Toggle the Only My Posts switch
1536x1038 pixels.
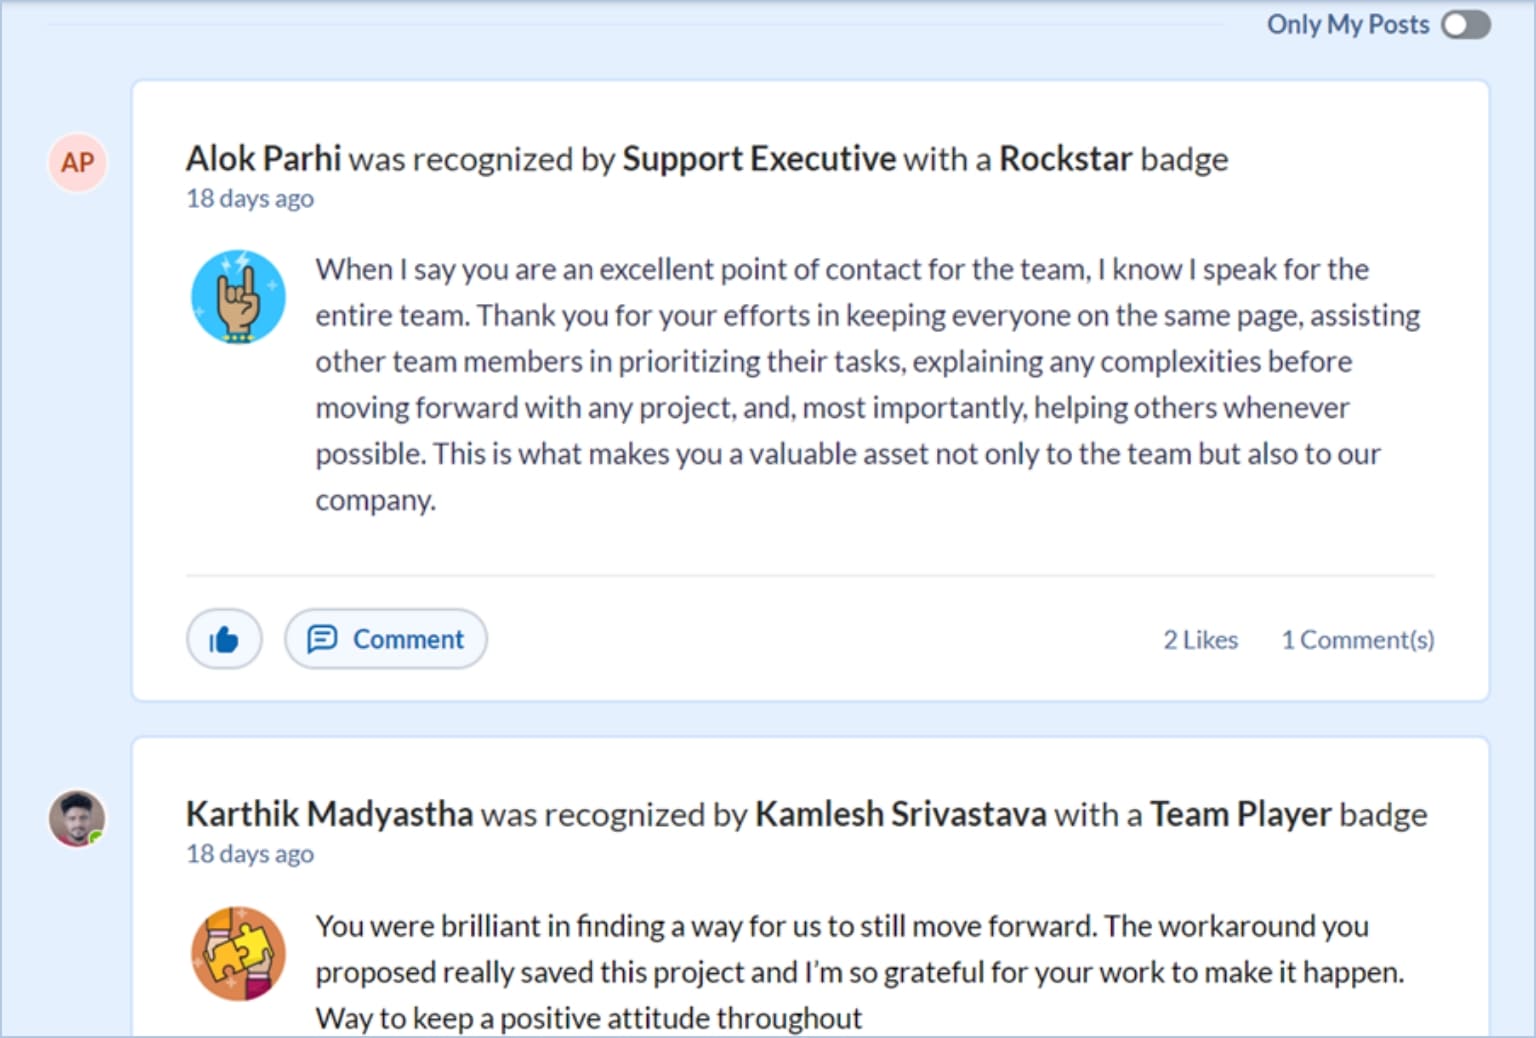coord(1465,25)
